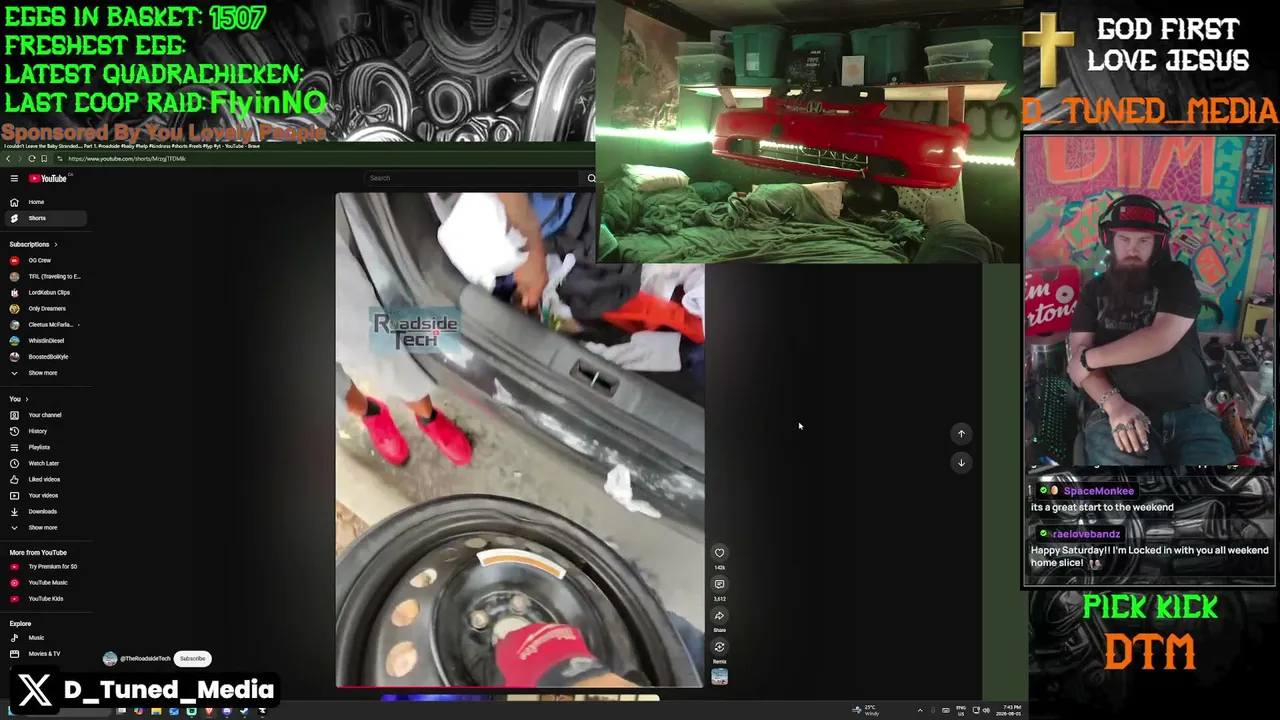Click the browser bookmark icon
1280x720 pixels.
[x=44, y=159]
